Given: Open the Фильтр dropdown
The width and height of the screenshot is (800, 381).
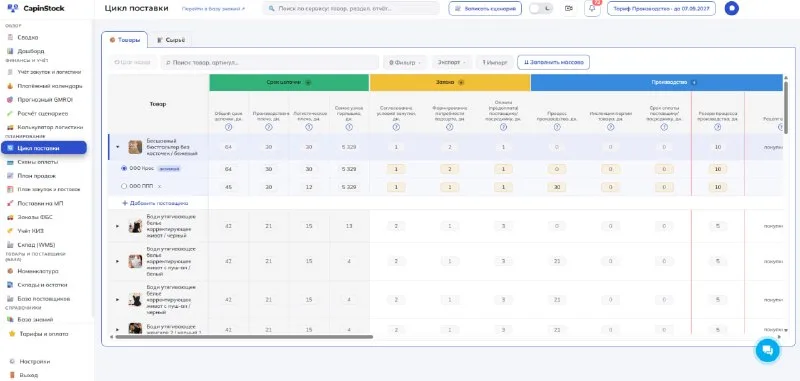Looking at the screenshot, I should [x=405, y=62].
